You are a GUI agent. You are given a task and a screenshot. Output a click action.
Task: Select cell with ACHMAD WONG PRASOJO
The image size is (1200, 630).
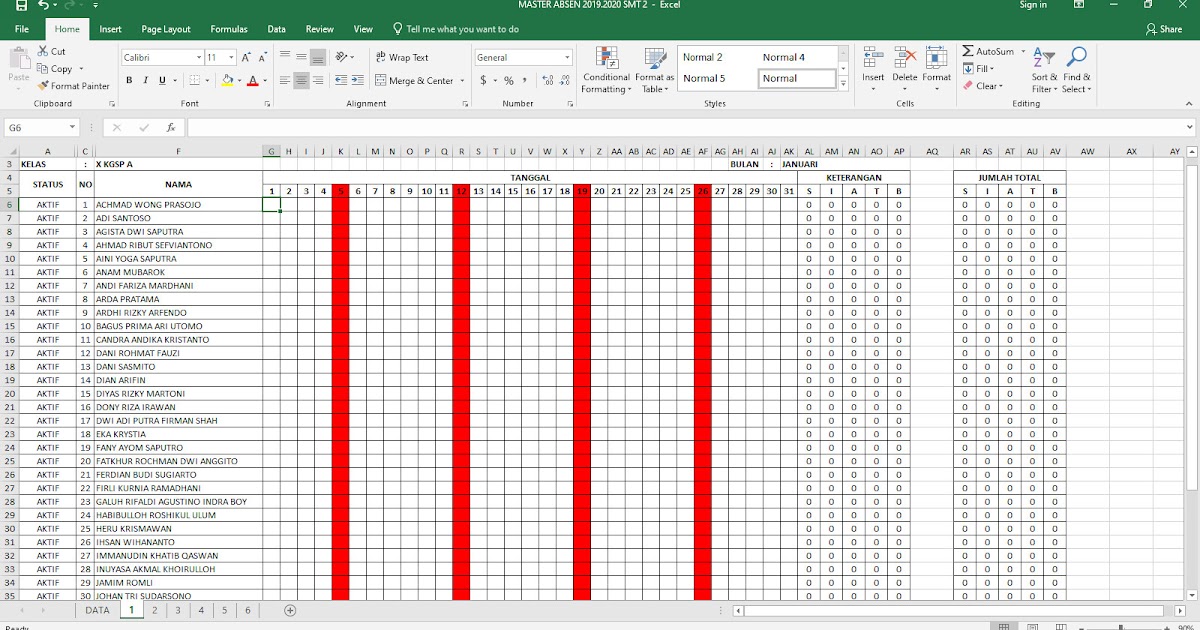178,205
